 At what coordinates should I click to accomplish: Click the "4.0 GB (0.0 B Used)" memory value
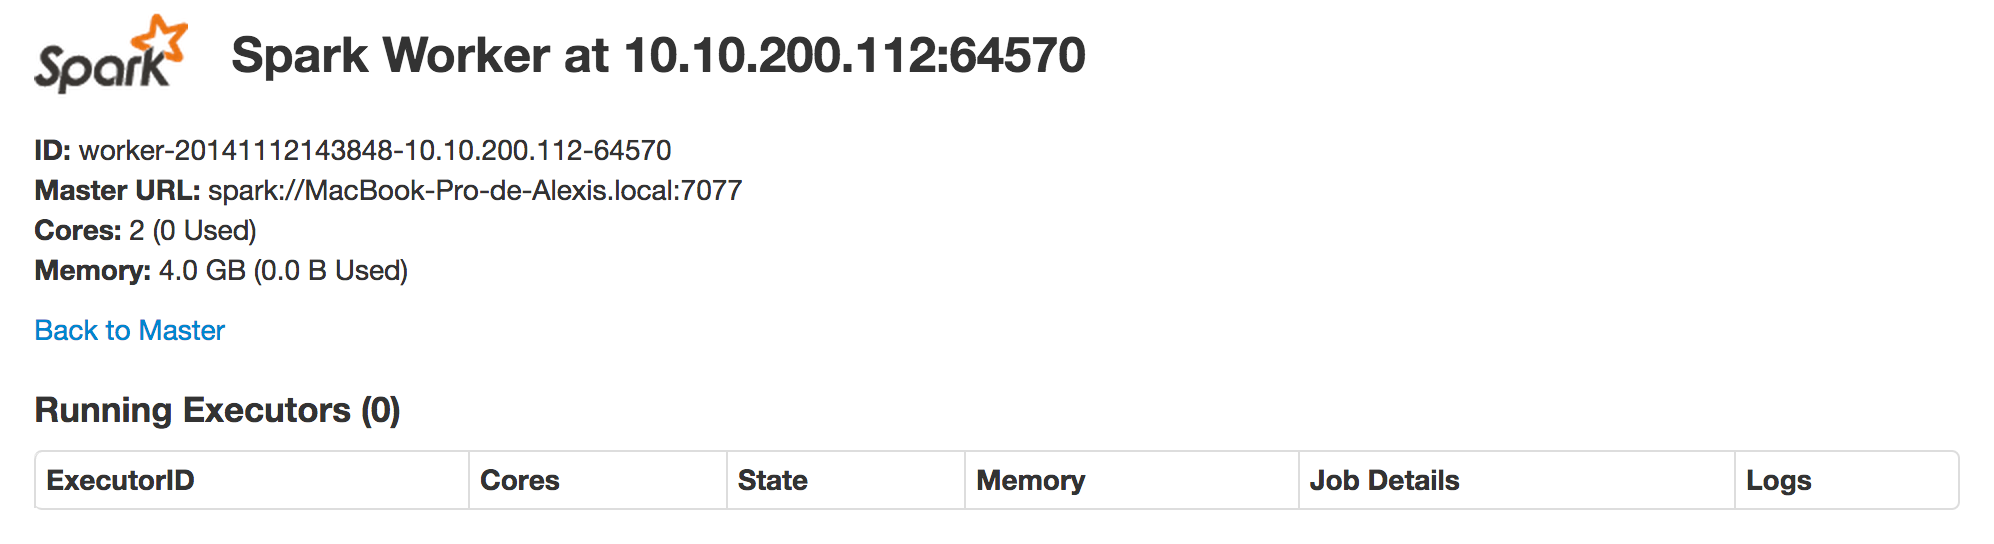pos(283,271)
